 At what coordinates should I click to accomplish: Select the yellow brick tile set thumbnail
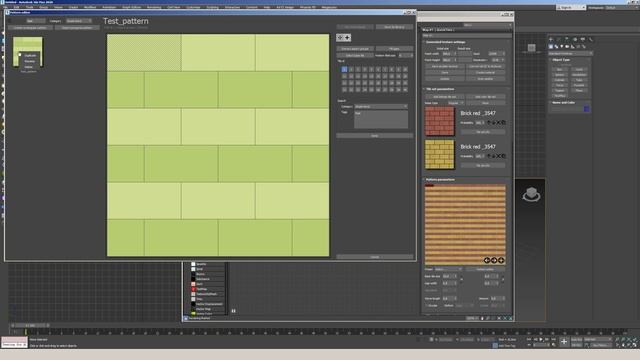coord(440,155)
